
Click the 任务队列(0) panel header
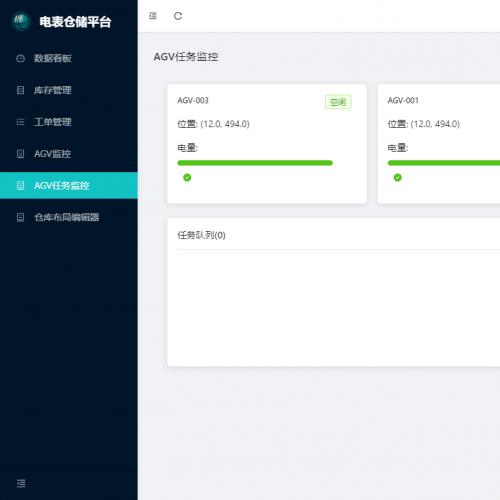(x=201, y=235)
